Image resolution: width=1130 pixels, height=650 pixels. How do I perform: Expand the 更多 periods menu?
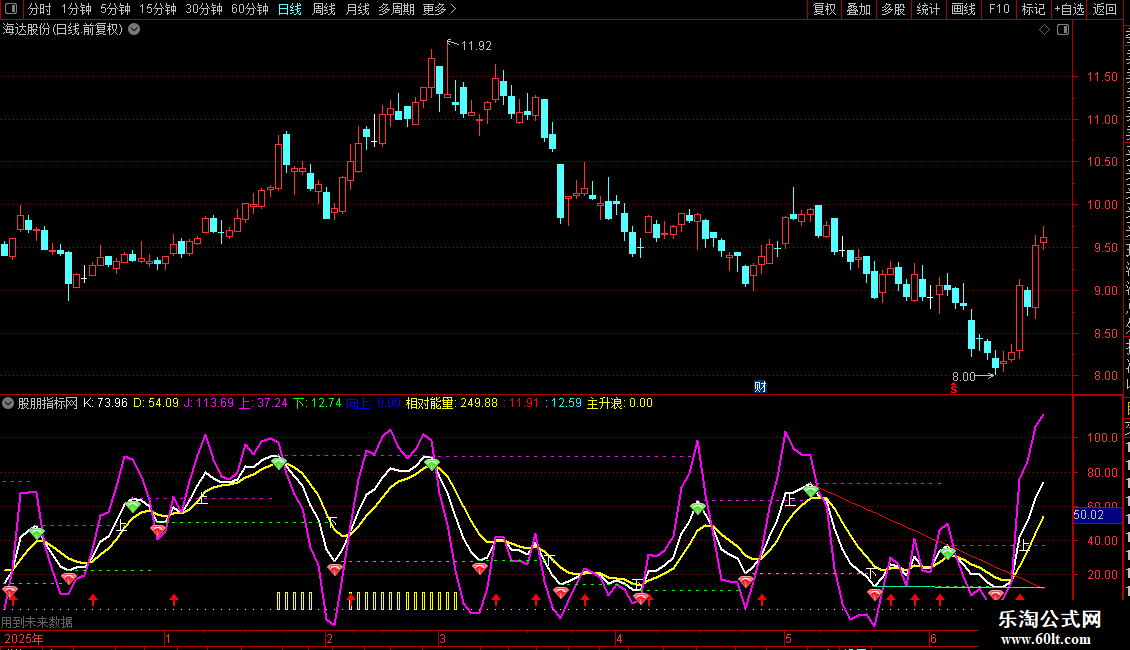point(440,9)
